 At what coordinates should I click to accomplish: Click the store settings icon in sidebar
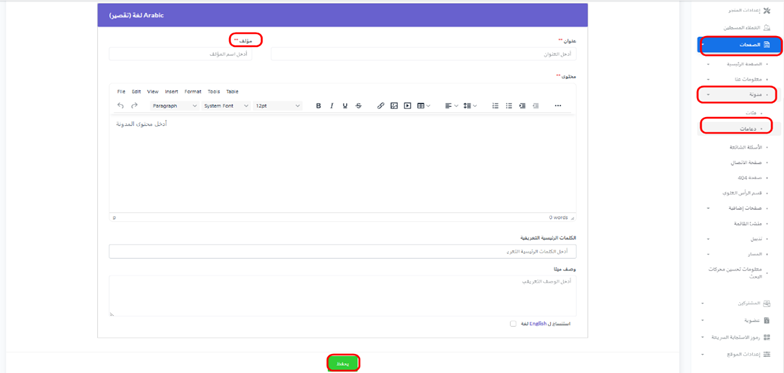point(768,10)
